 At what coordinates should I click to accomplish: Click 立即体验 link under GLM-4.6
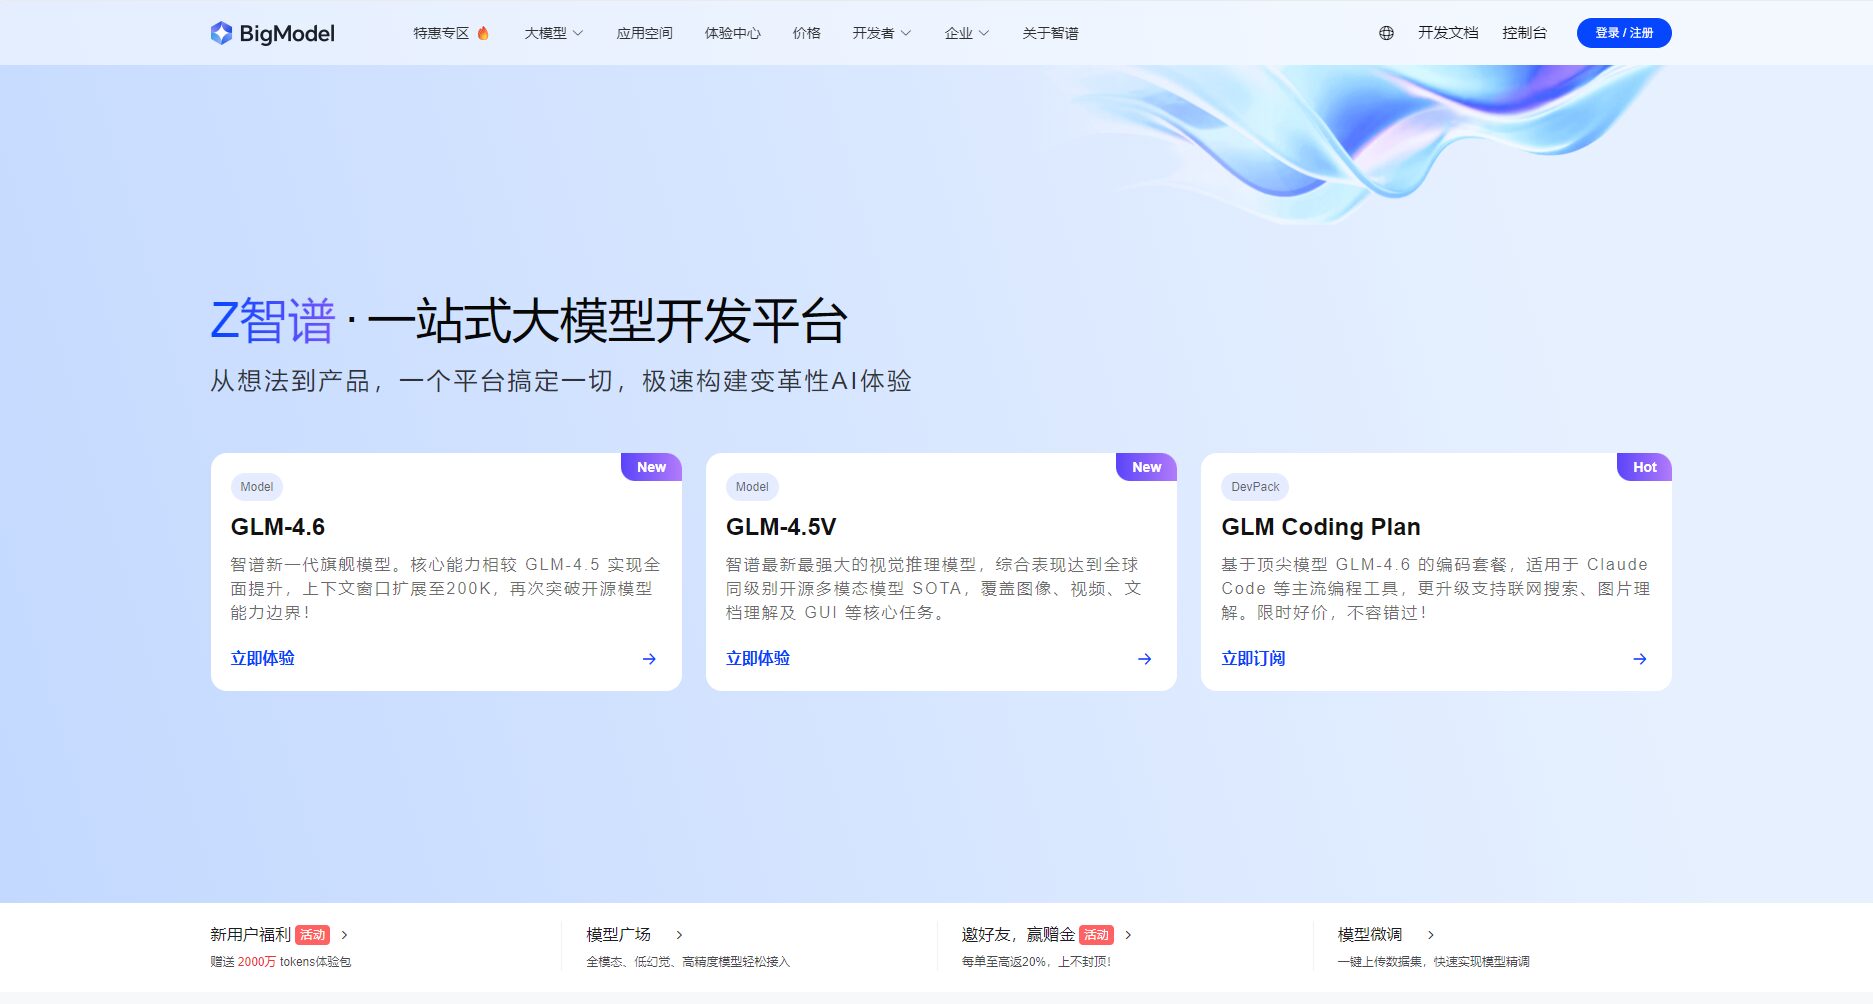coord(263,659)
